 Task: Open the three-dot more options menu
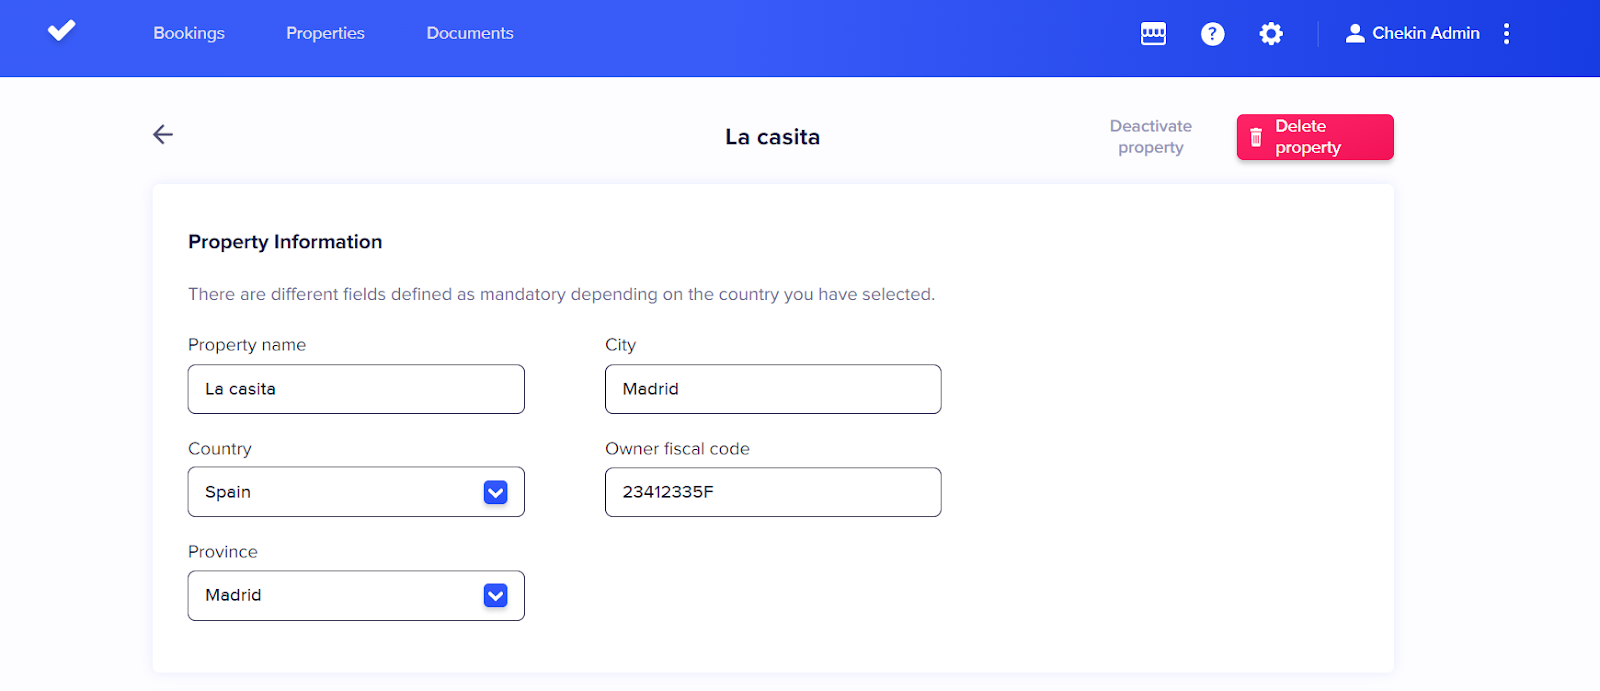tap(1506, 34)
